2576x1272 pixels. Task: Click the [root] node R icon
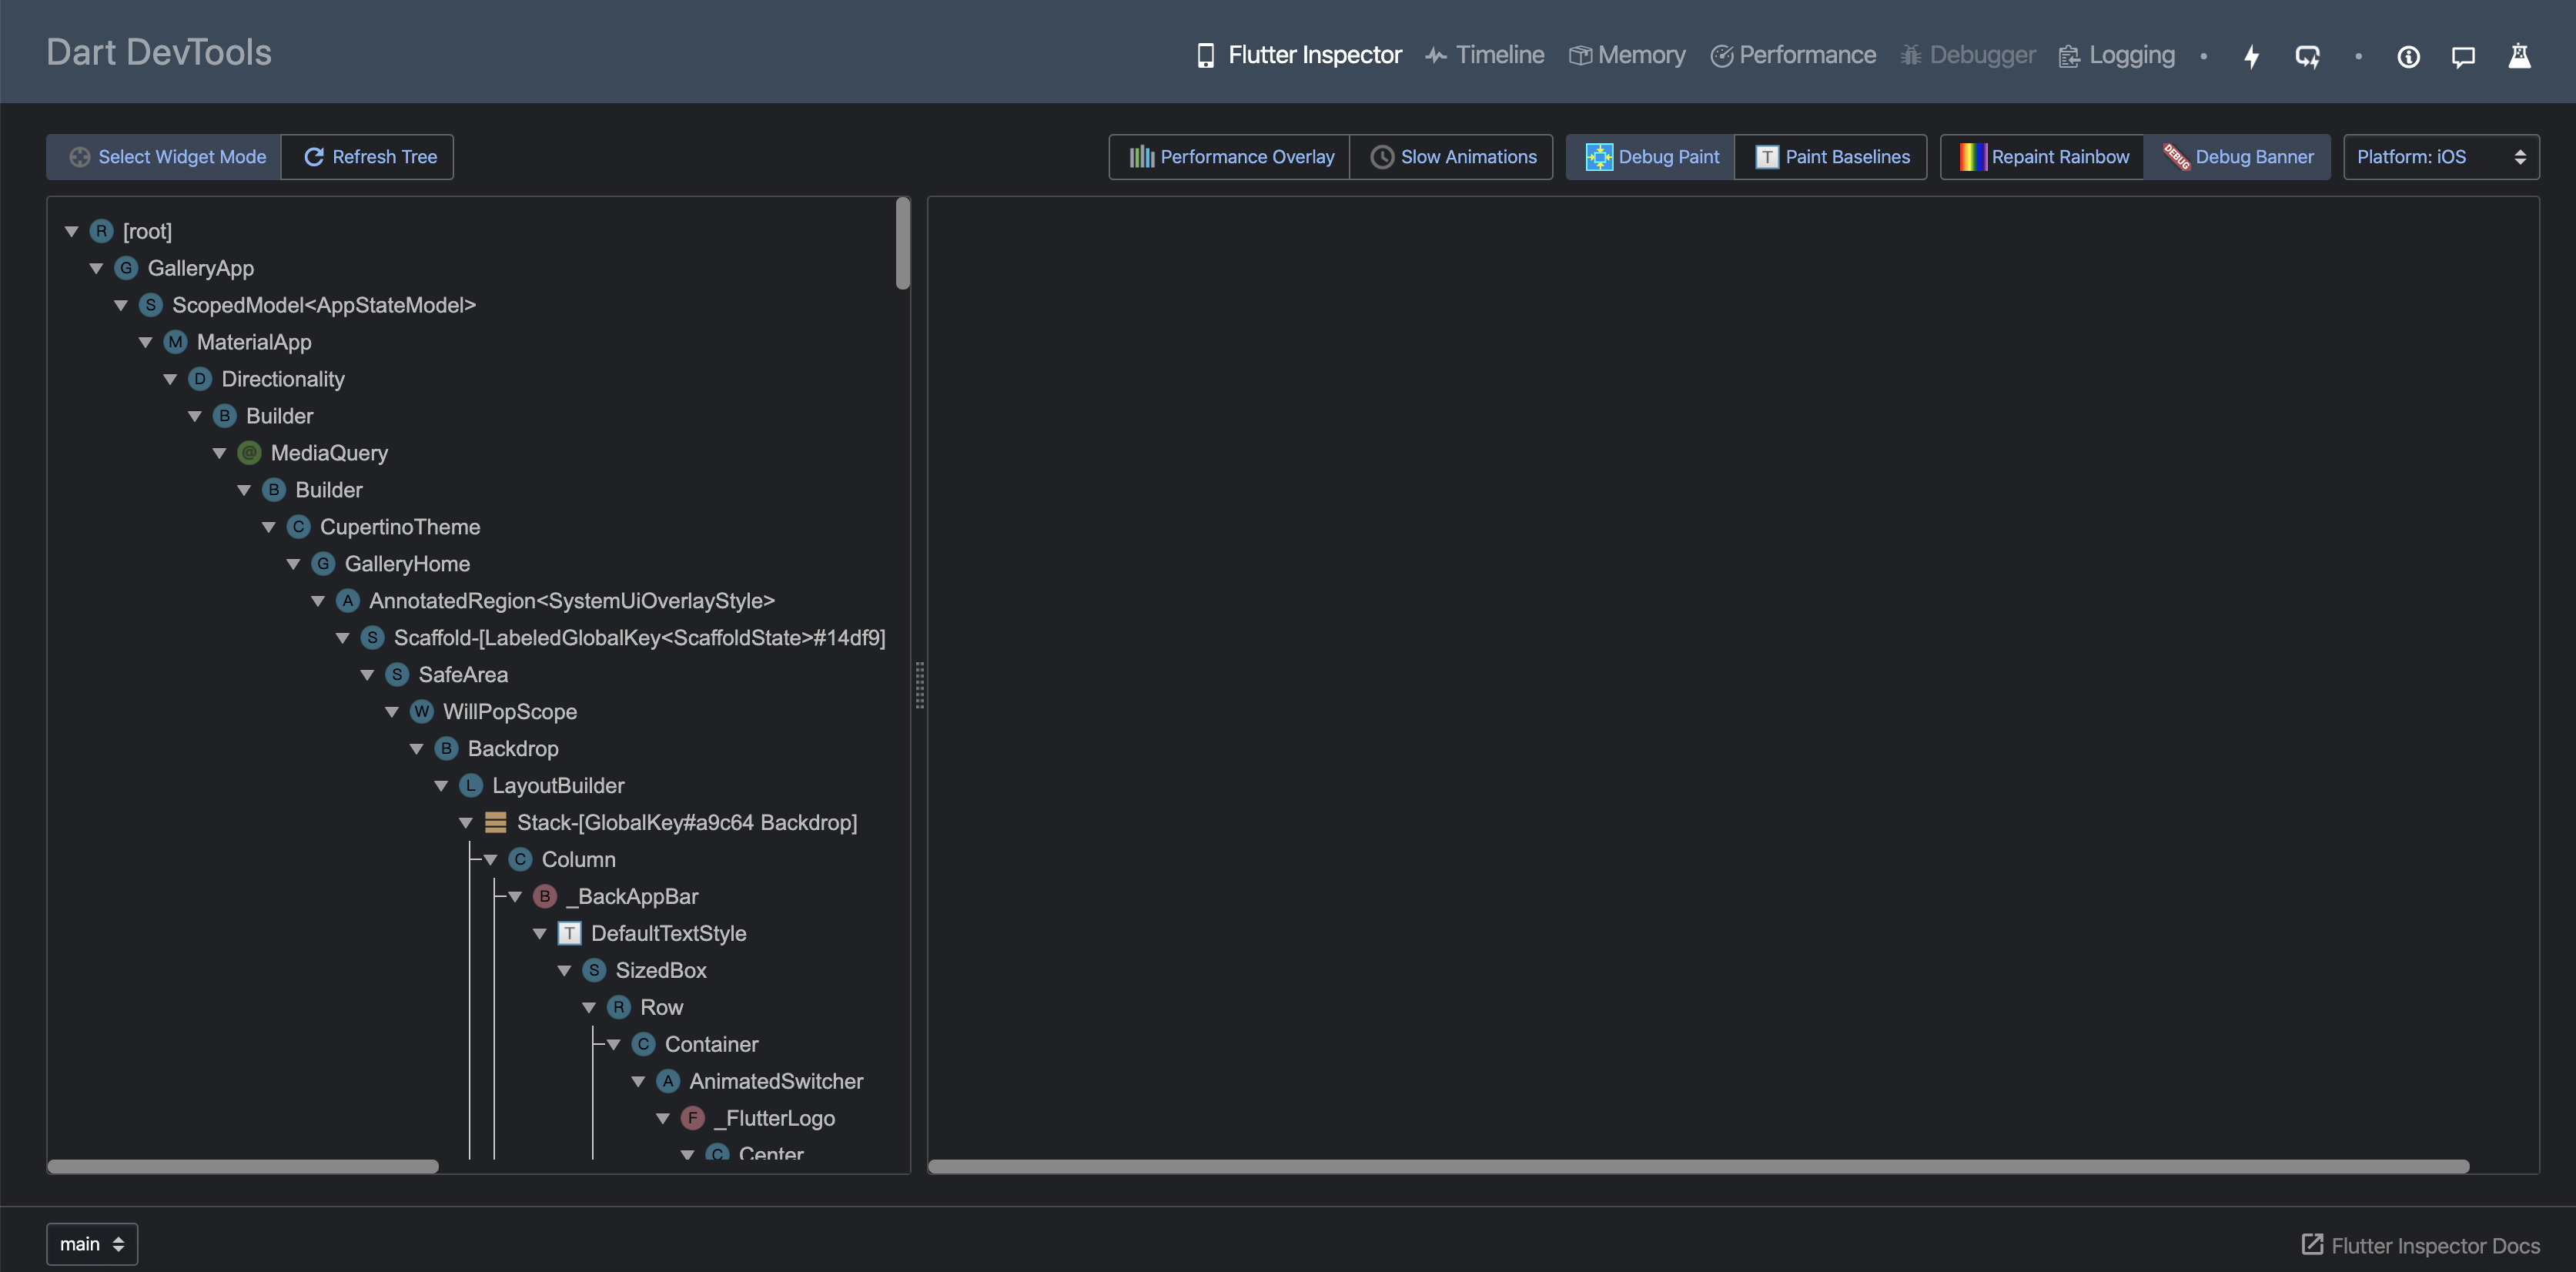tap(101, 231)
